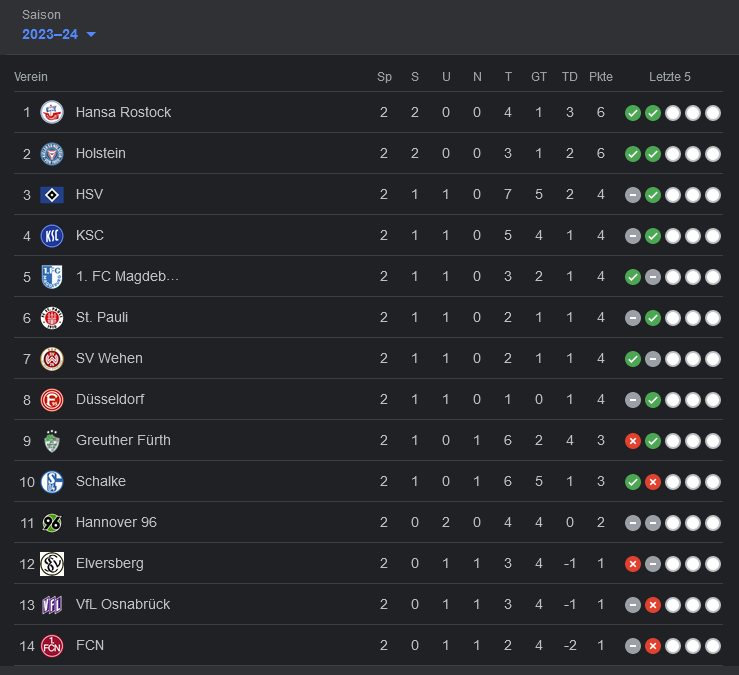Click the VfL Osnabrück crest
The image size is (739, 675).
coord(52,604)
